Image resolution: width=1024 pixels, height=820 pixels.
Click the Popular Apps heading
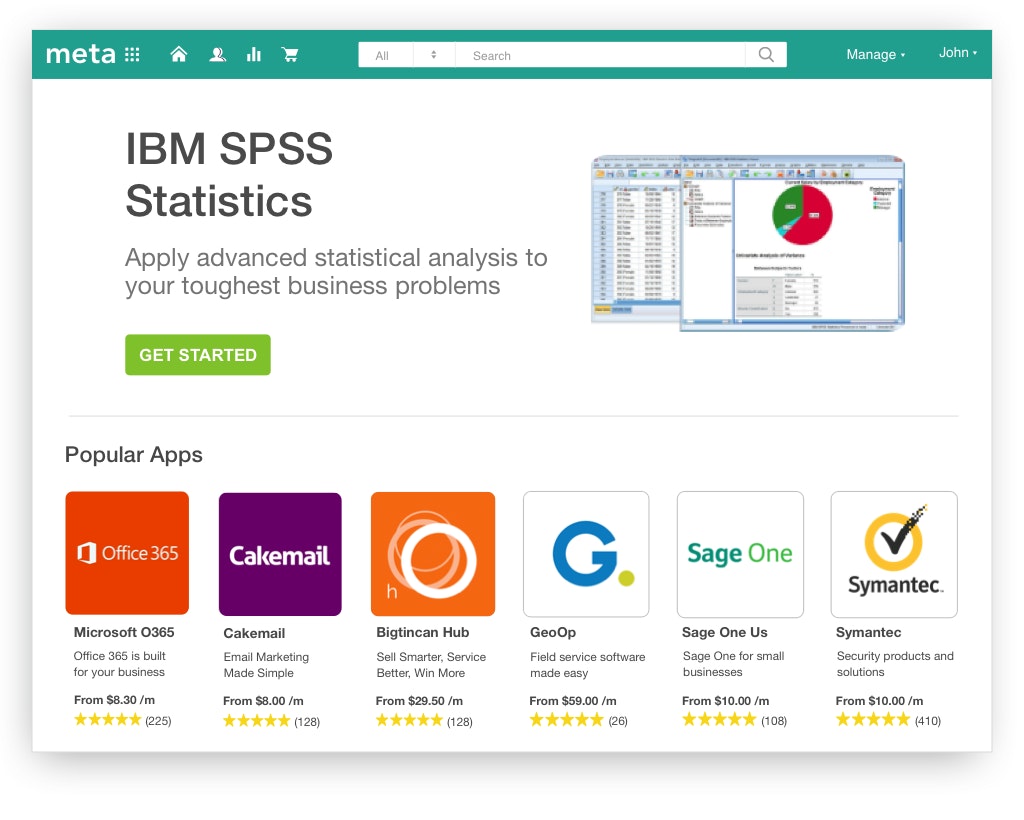[x=134, y=454]
